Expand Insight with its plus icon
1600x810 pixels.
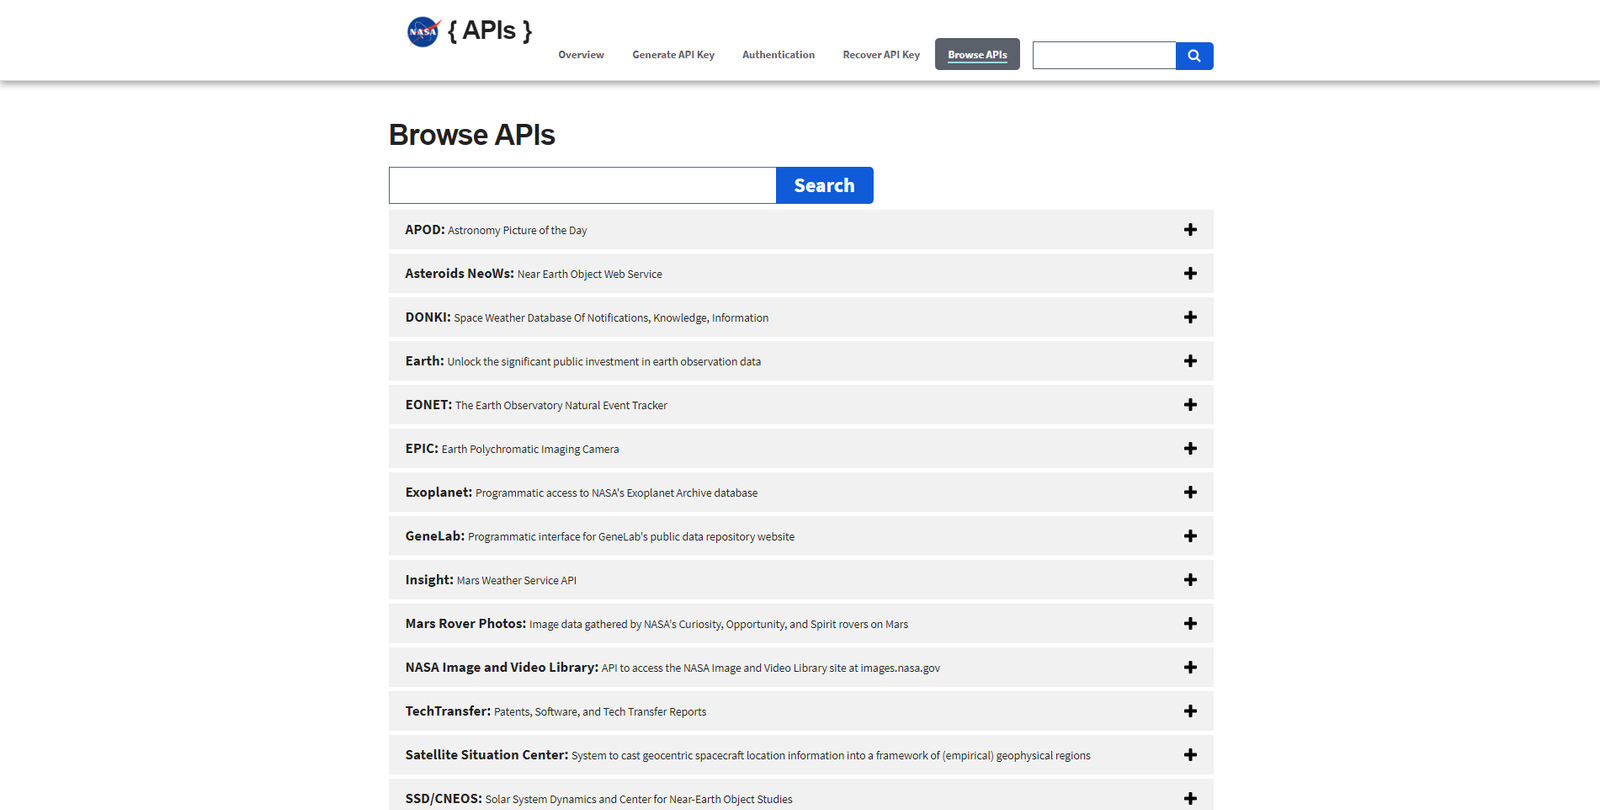tap(1190, 580)
